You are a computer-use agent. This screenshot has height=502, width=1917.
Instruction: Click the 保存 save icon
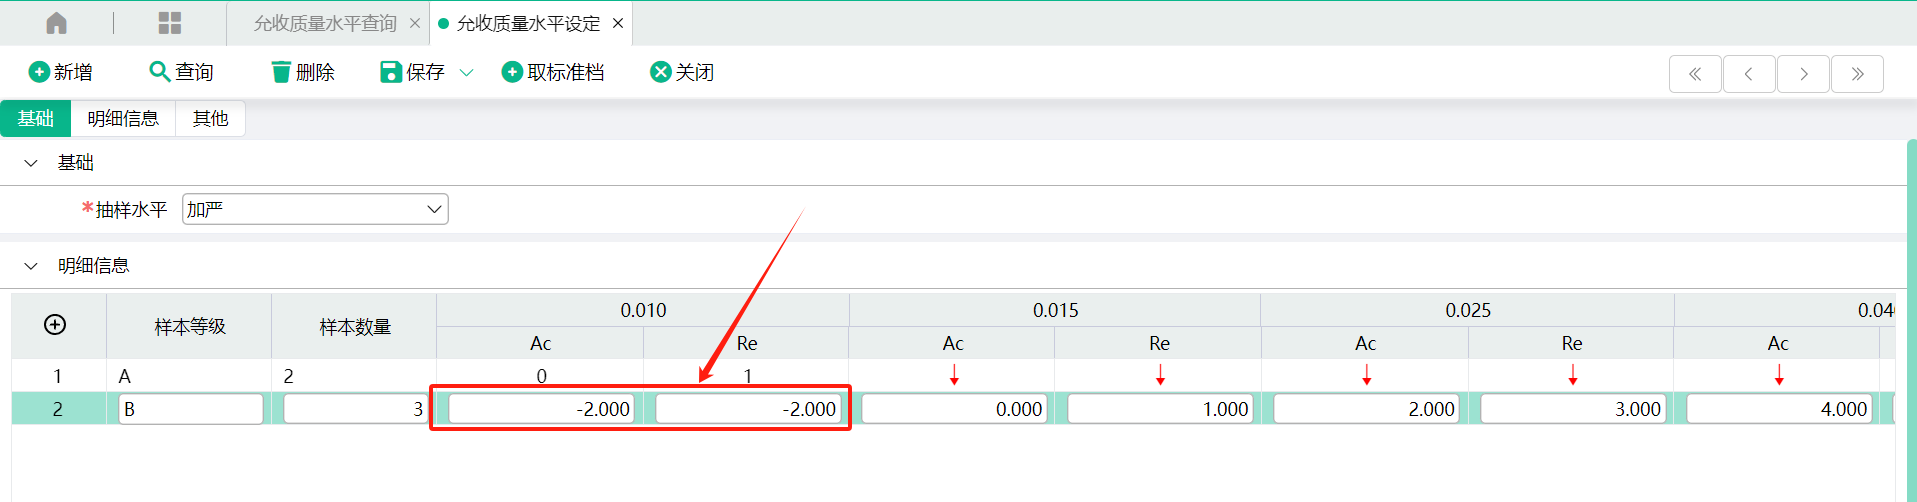390,72
